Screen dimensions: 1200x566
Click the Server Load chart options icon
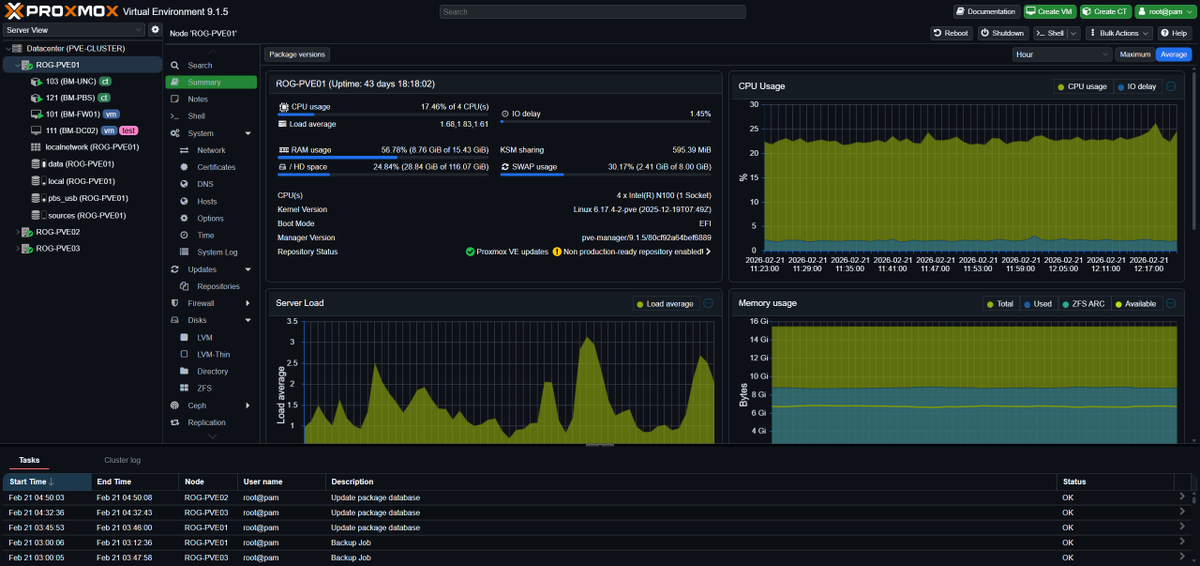[709, 304]
